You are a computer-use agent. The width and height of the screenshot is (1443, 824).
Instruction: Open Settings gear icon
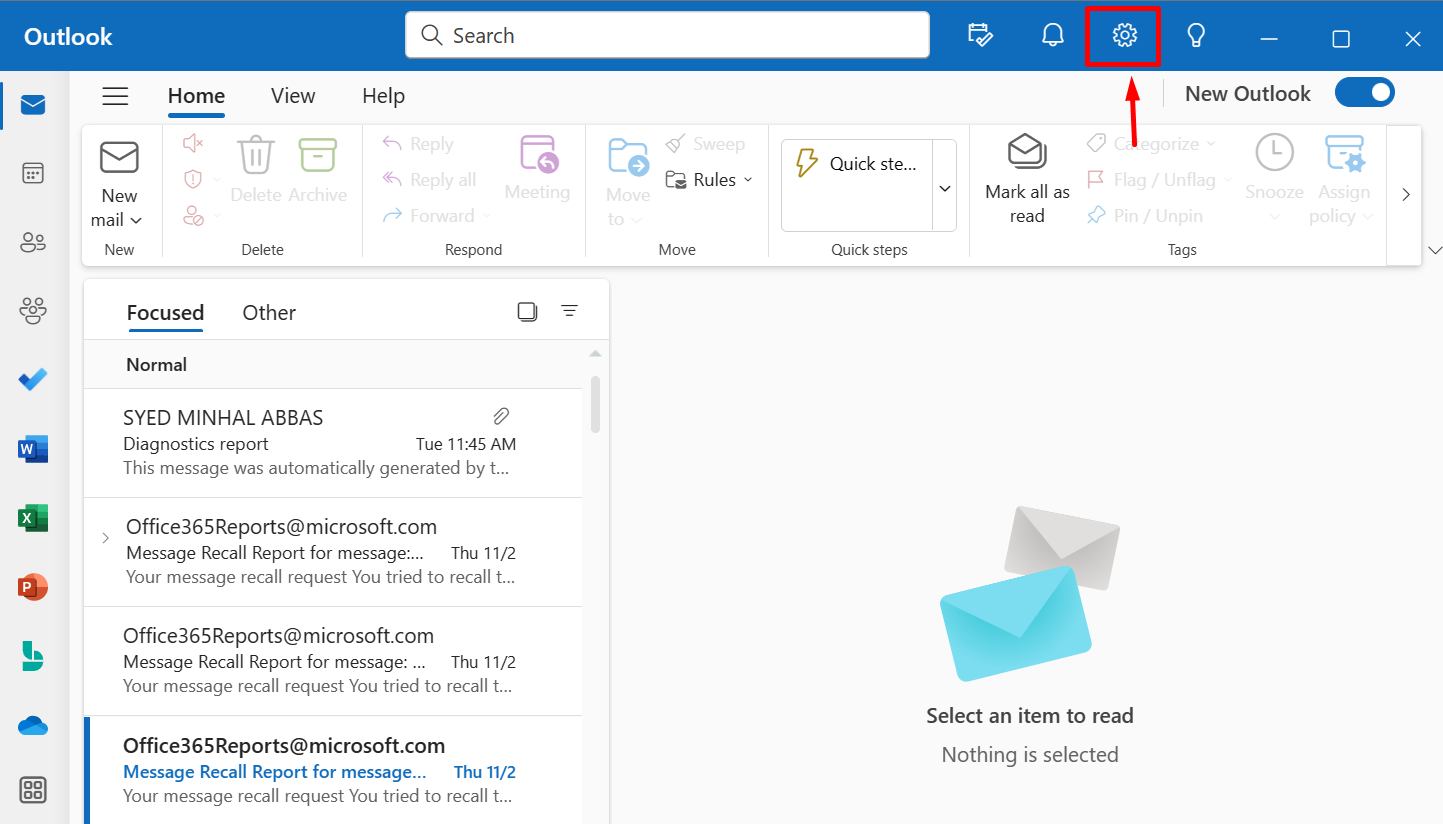tap(1124, 36)
